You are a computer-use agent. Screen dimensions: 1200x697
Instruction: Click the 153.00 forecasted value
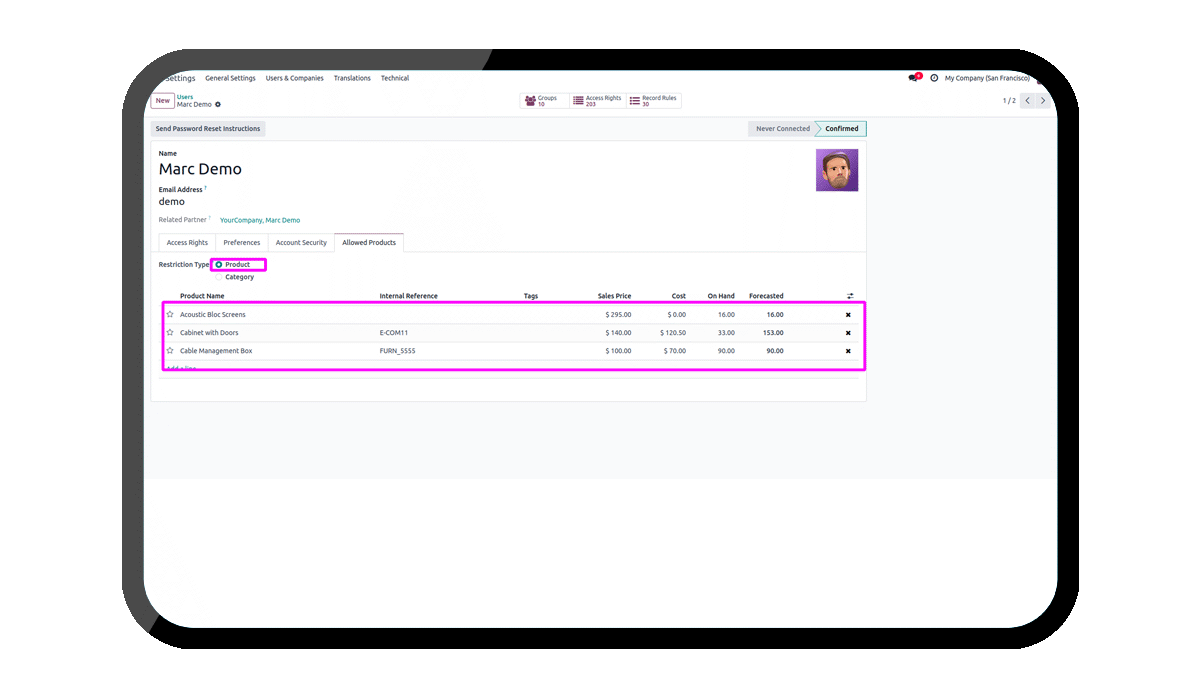click(773, 333)
